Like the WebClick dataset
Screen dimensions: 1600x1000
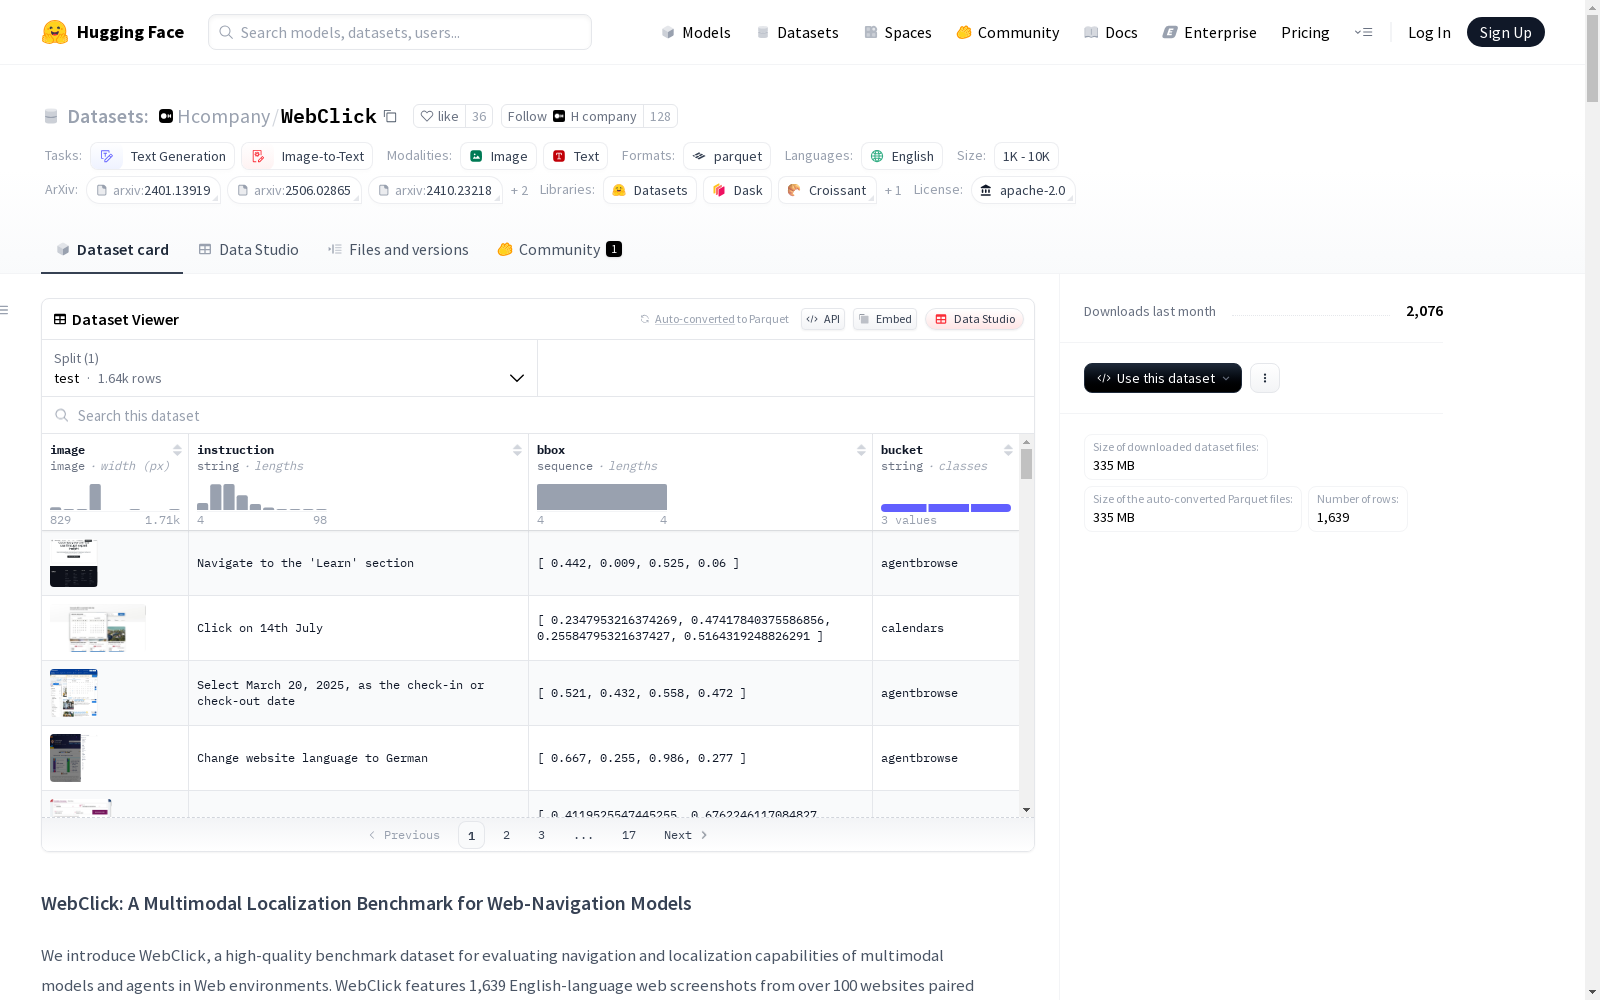(440, 117)
